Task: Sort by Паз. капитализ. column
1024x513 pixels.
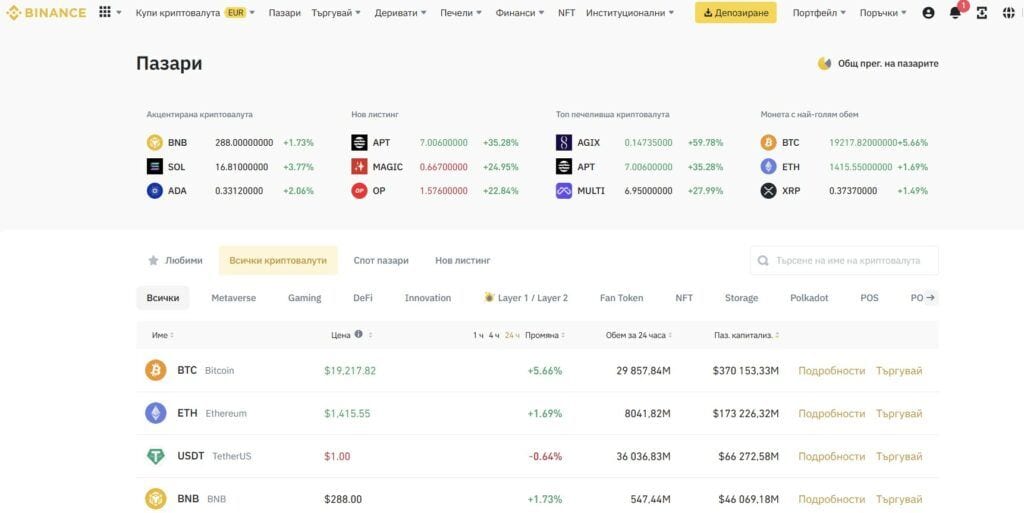Action: pyautogui.click(x=746, y=335)
